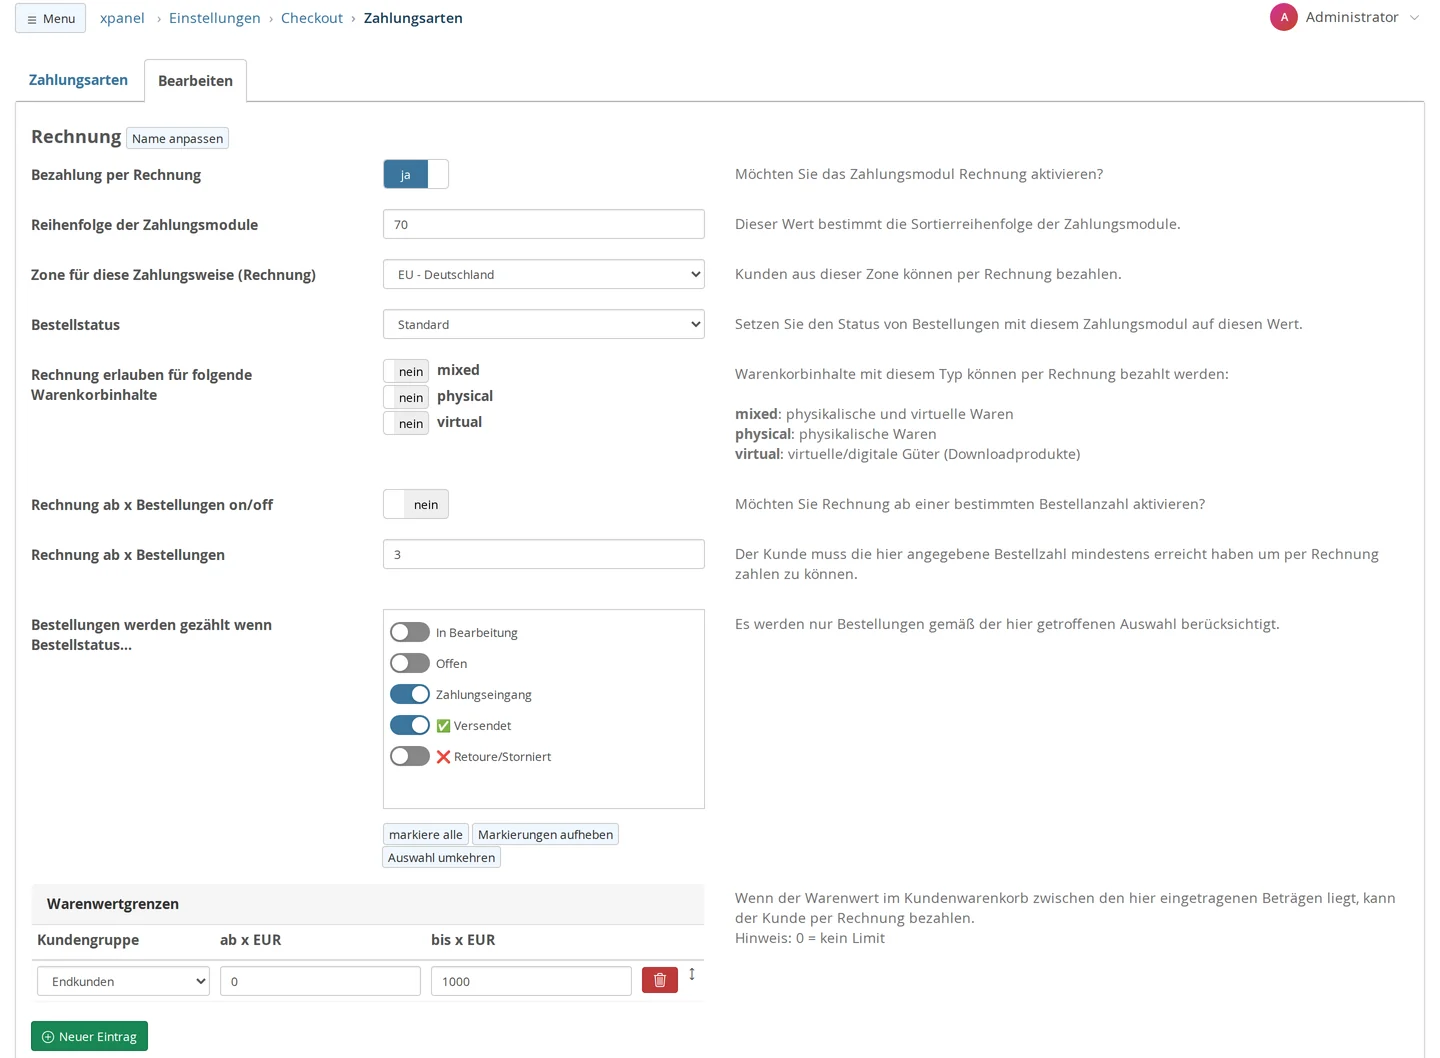Click the row reorder arrow icon
Viewport: 1440px width, 1058px height.
pyautogui.click(x=692, y=974)
